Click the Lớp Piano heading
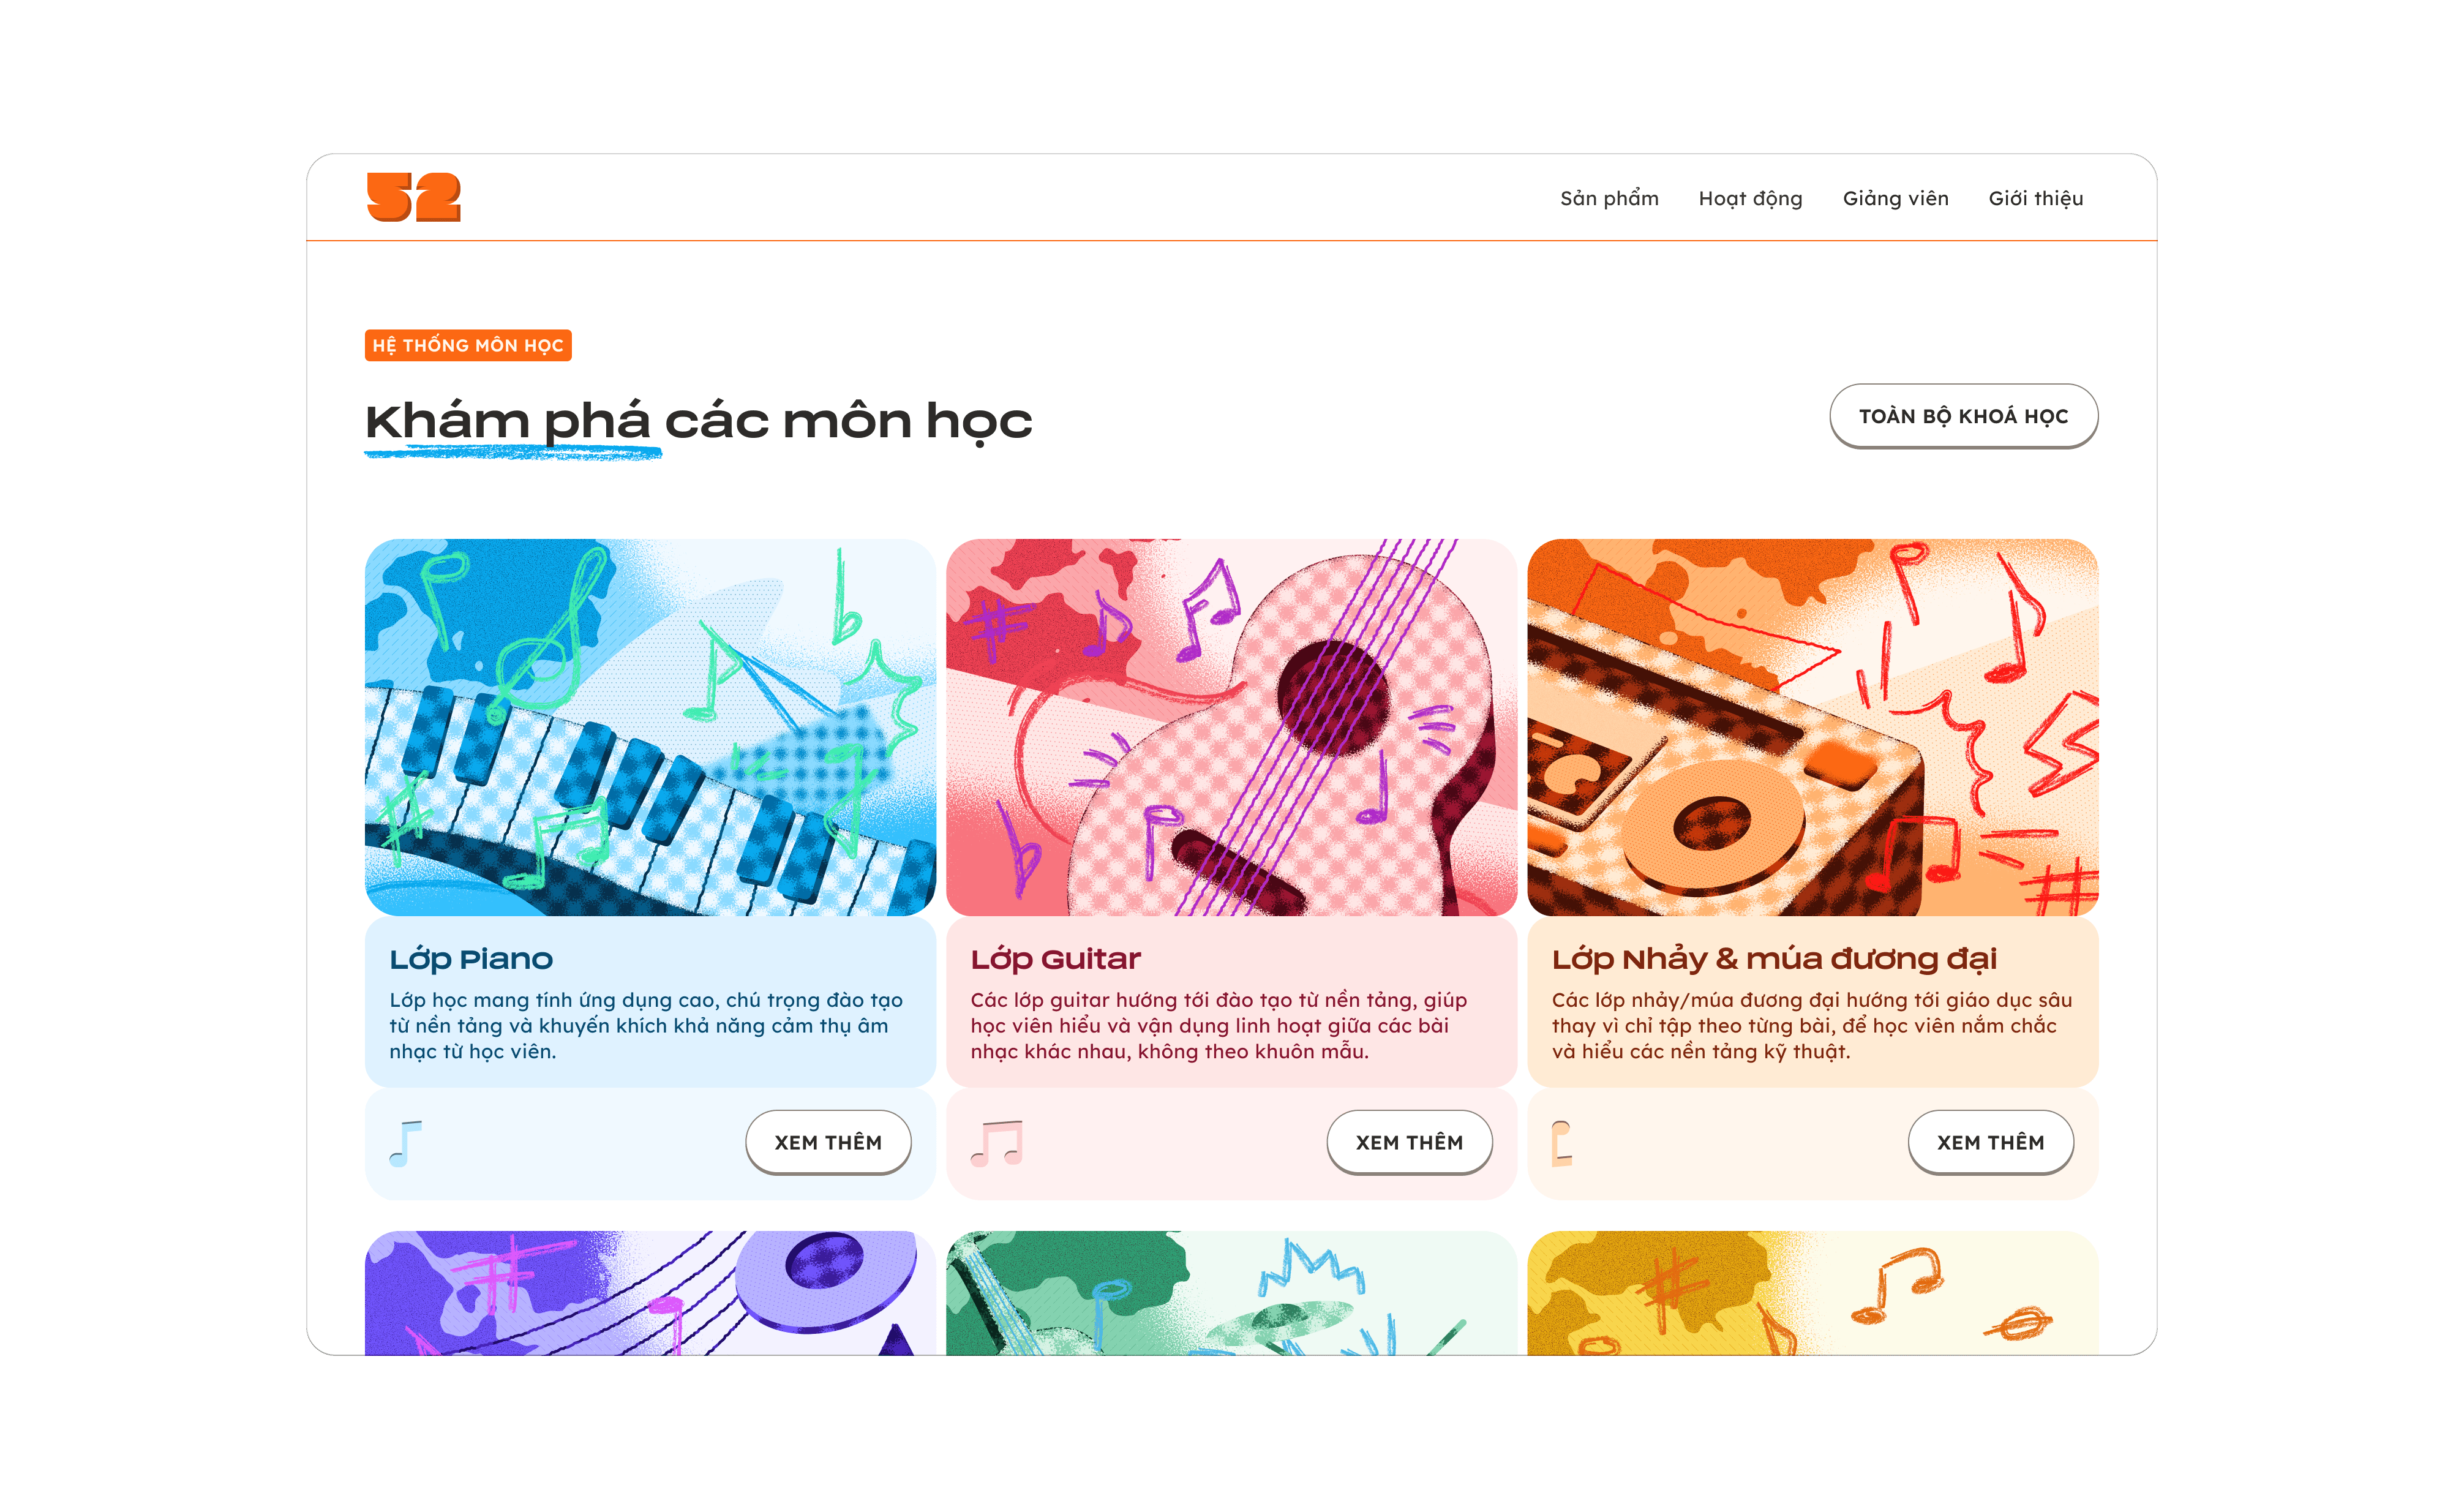Image resolution: width=2464 pixels, height=1509 pixels. 471,959
